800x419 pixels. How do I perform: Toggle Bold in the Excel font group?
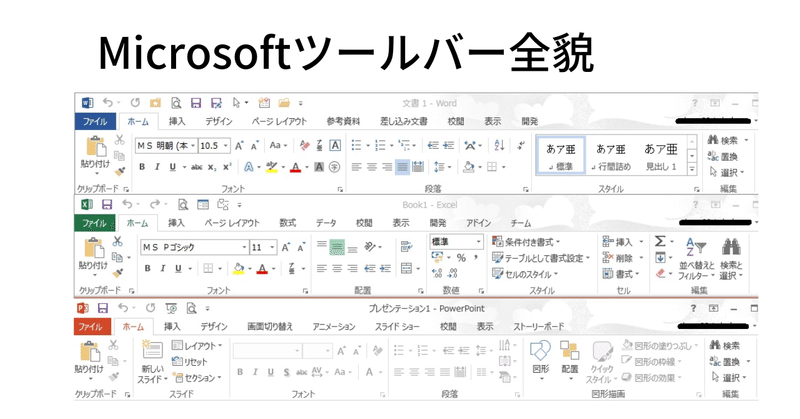[147, 268]
